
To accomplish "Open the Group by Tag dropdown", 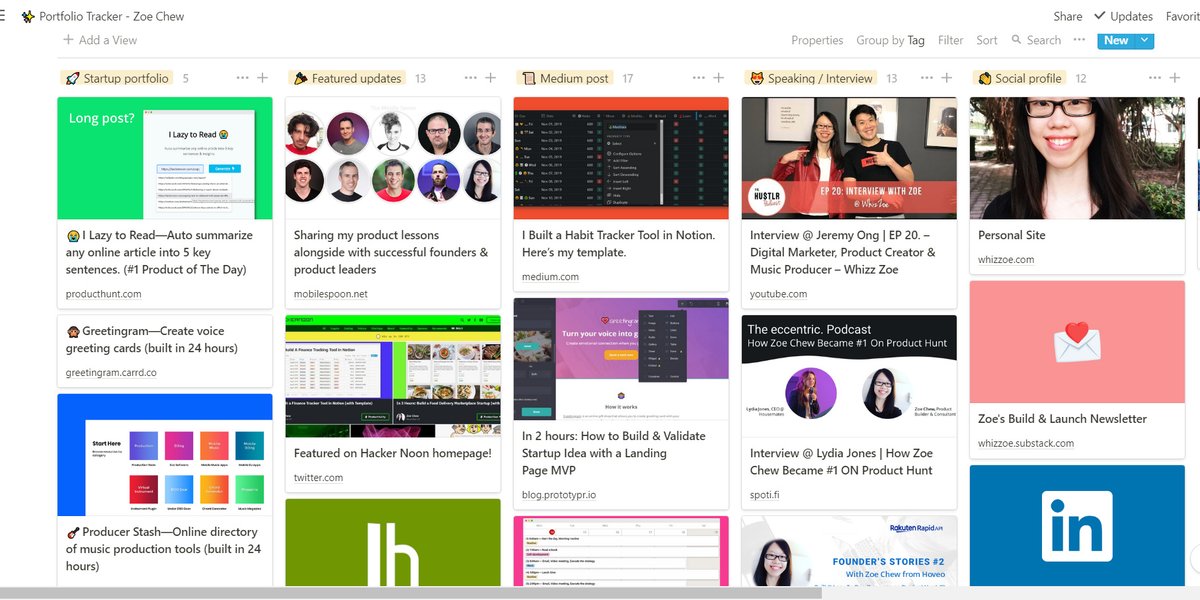I will [x=890, y=40].
